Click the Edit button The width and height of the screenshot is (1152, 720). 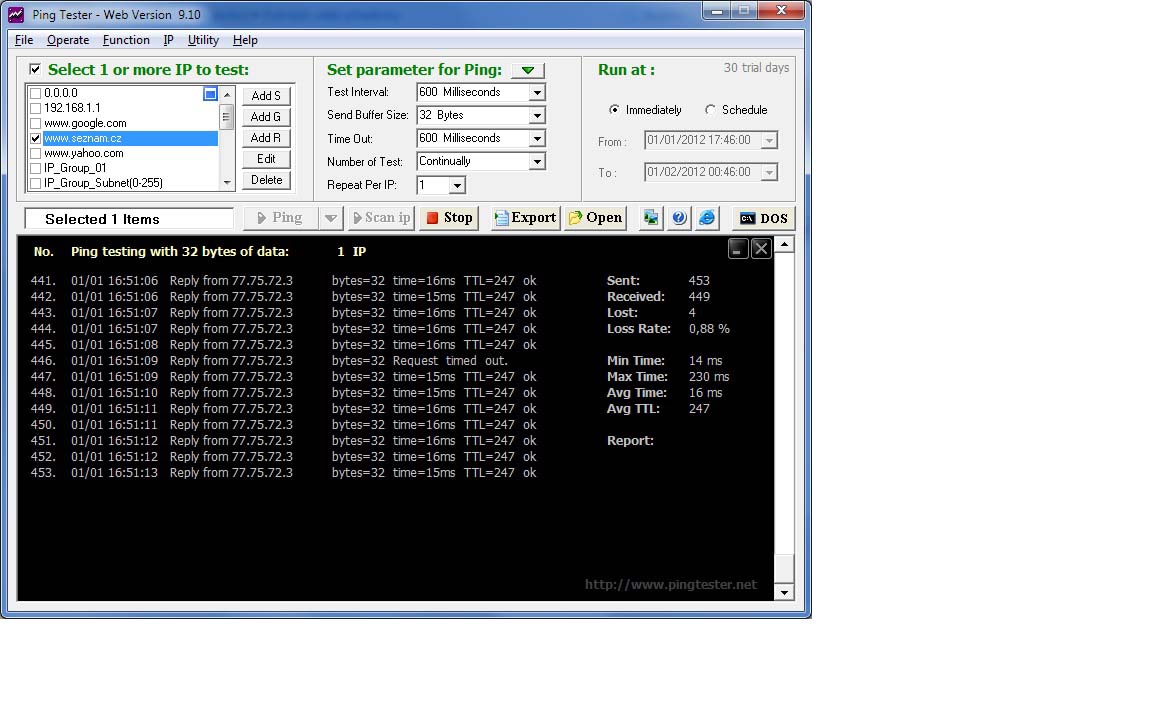[266, 159]
